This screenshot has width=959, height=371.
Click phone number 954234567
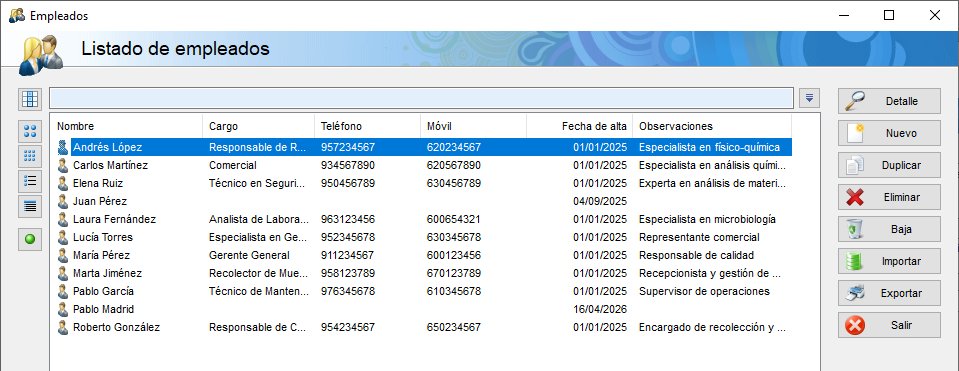[x=348, y=328]
